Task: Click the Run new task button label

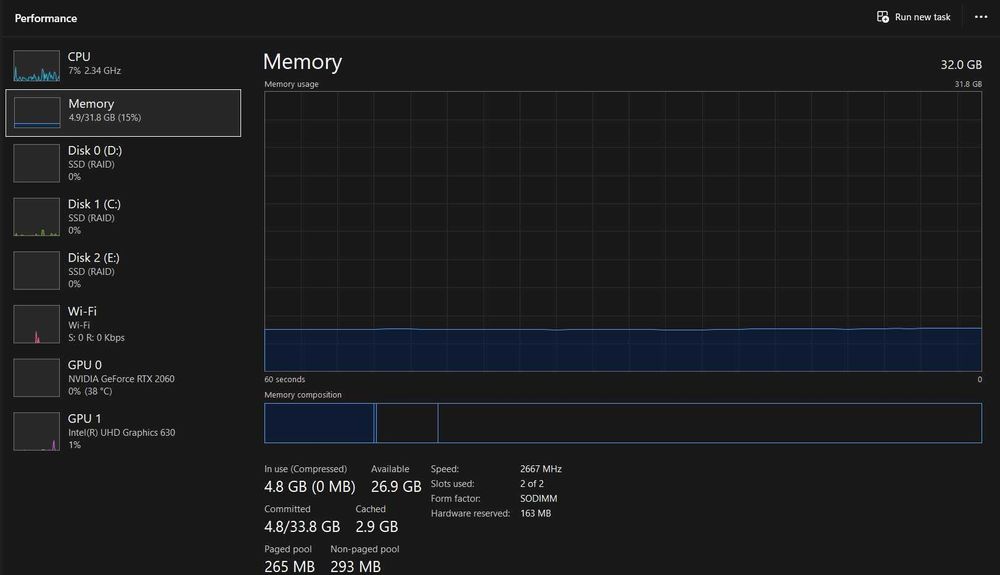Action: (922, 17)
